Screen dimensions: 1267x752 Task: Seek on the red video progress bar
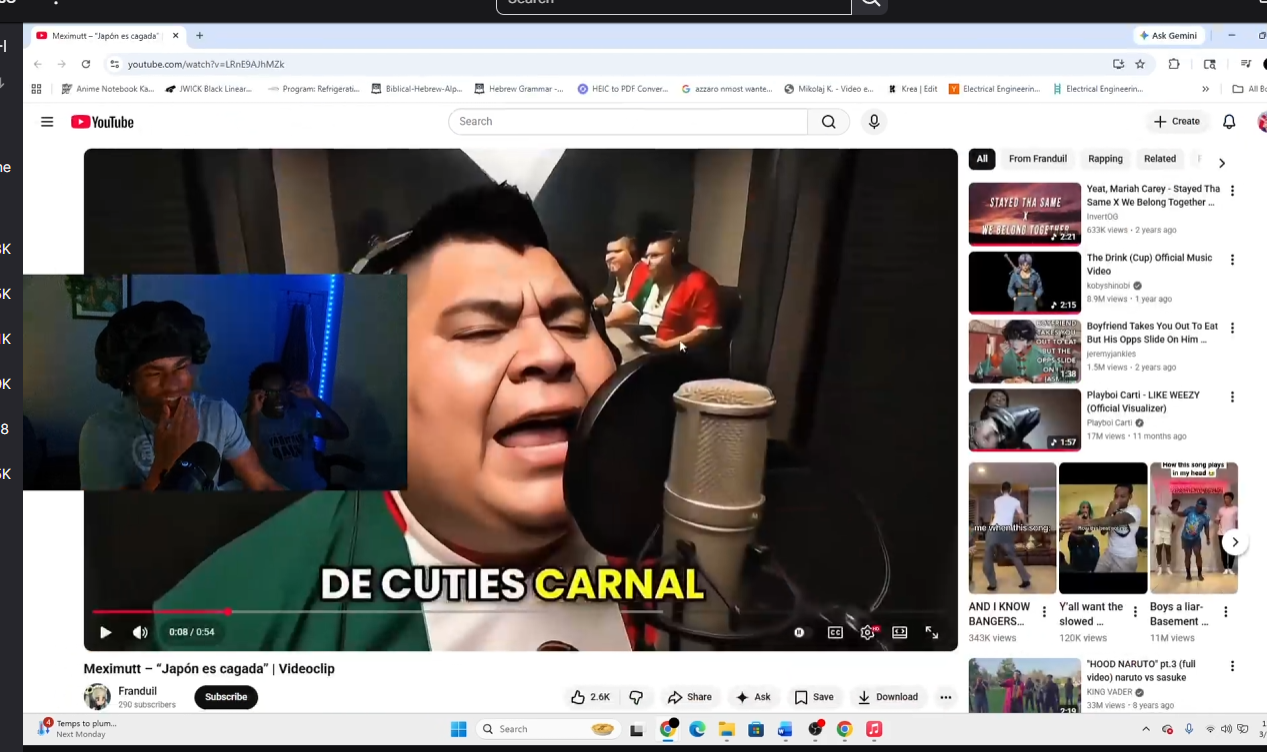[400, 611]
